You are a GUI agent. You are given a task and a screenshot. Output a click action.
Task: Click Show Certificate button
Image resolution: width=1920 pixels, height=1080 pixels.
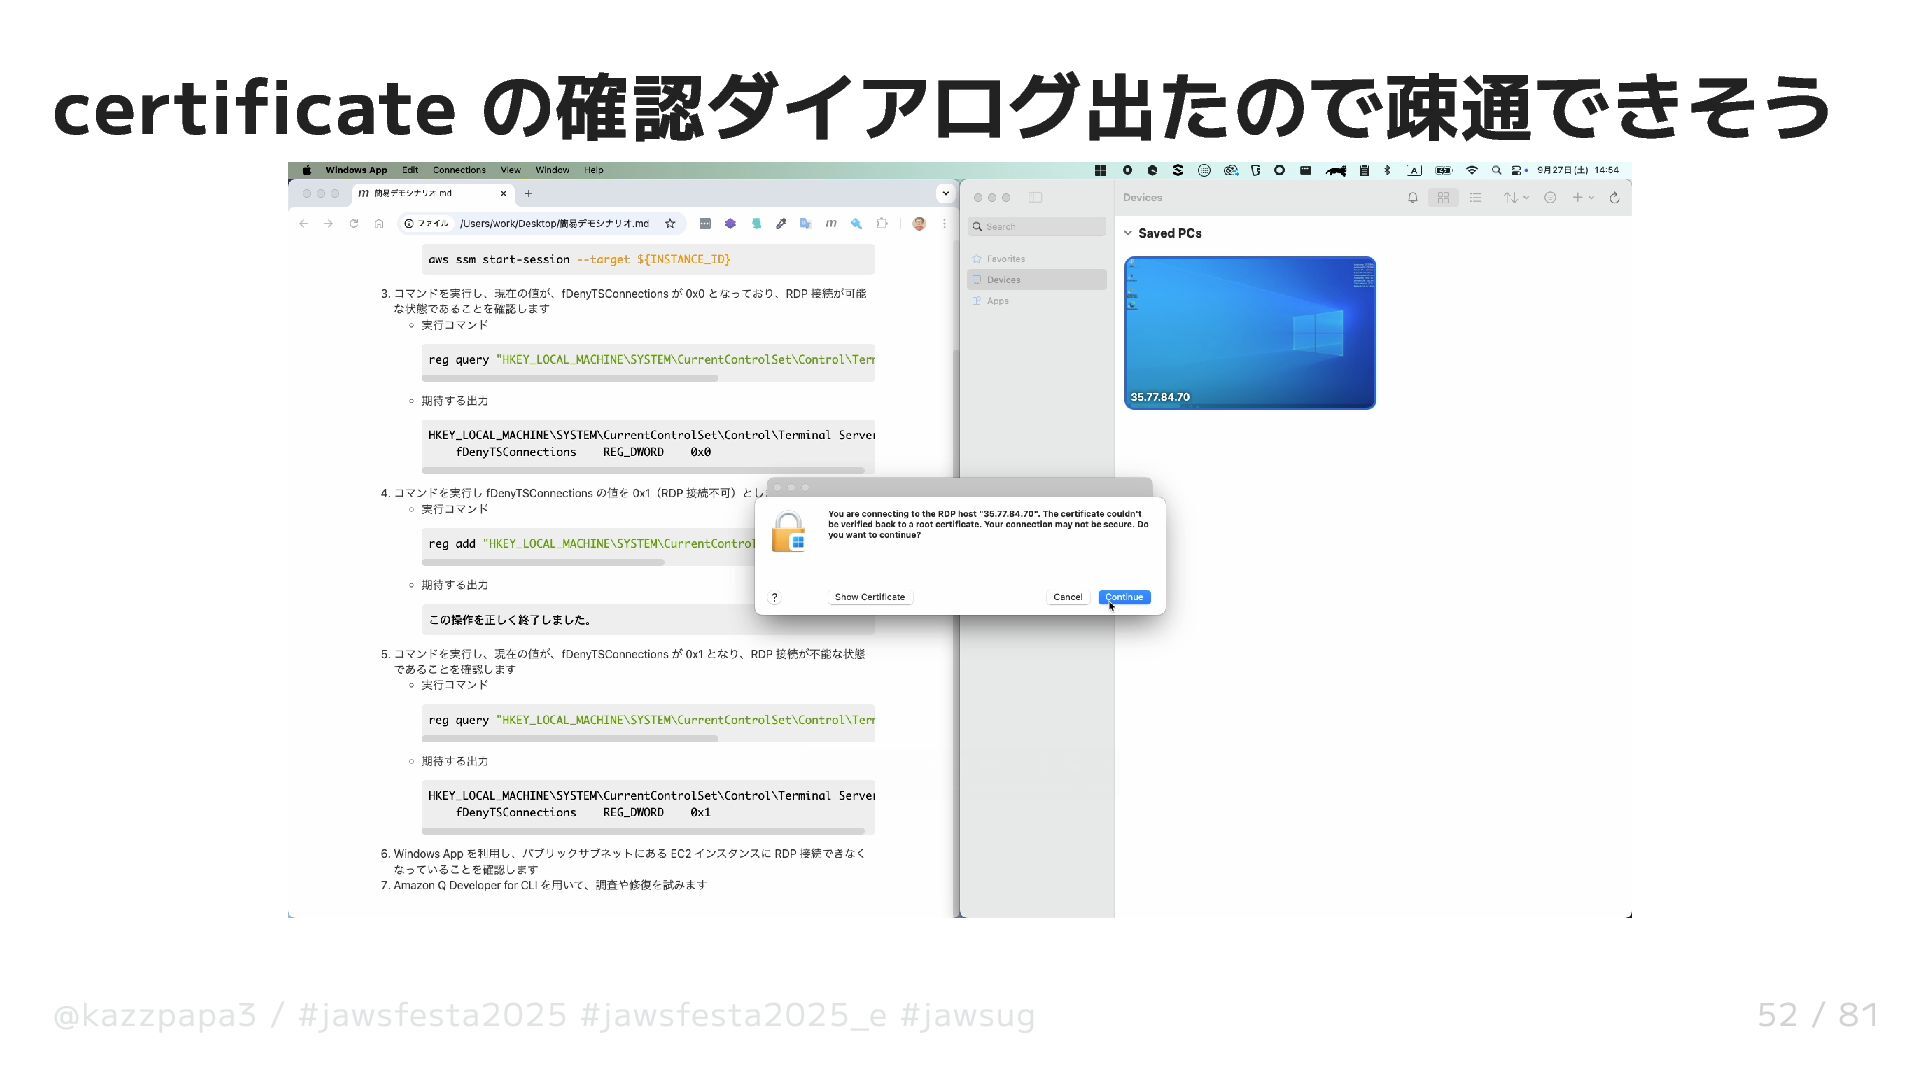[x=869, y=597]
